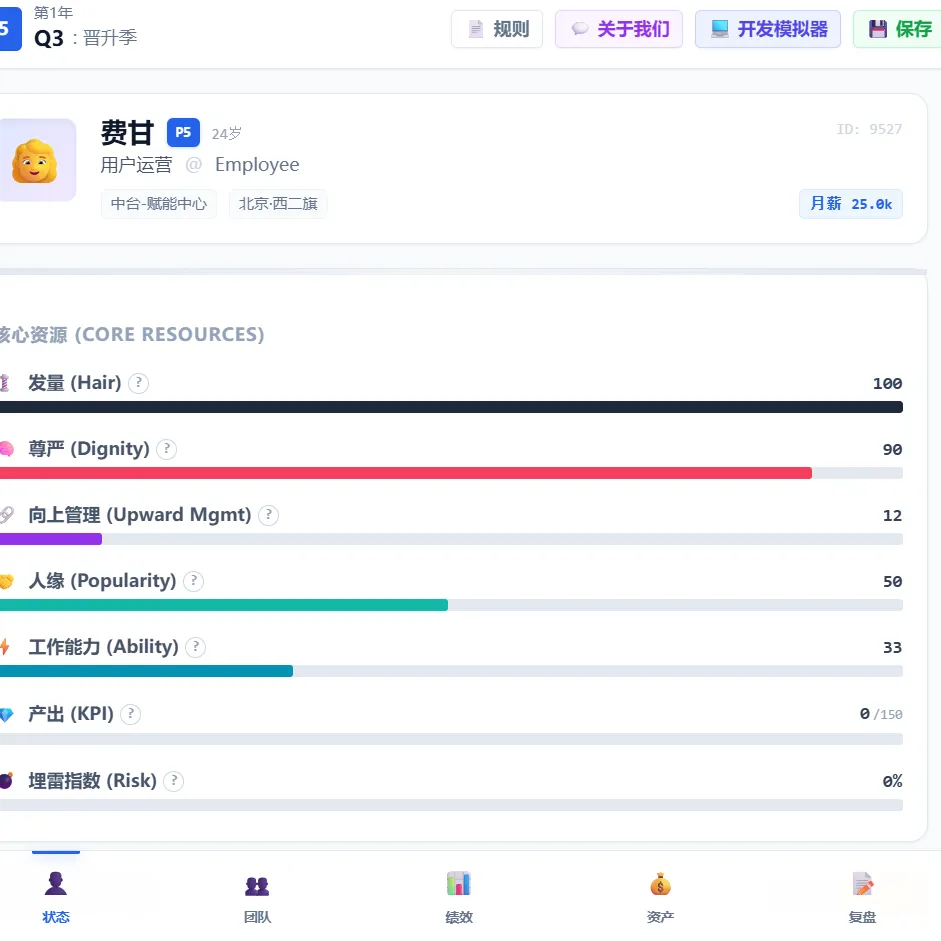Click the help icon next to 人缘 (Popularity)
The height and width of the screenshot is (941, 941).
(194, 581)
